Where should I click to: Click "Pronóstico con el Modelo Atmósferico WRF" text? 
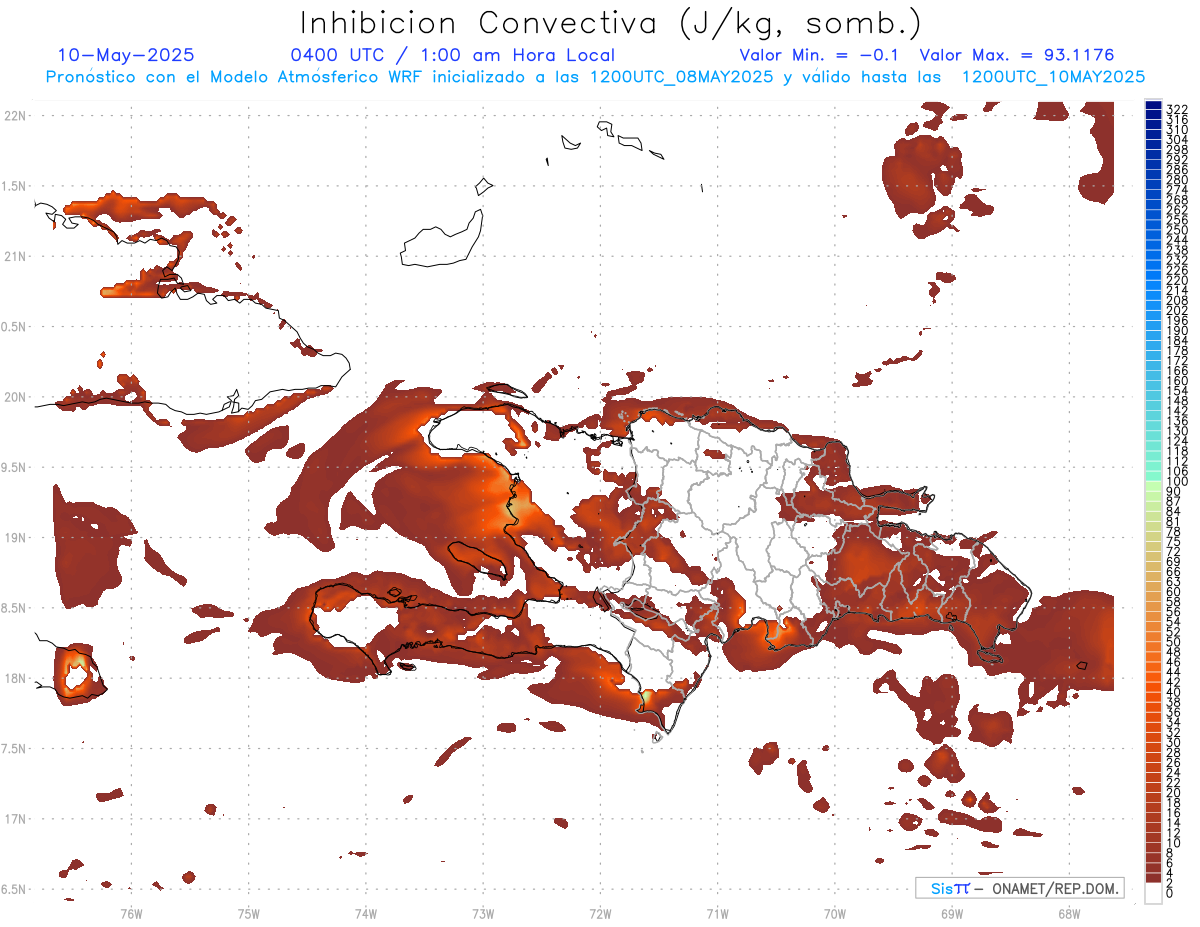(236, 77)
